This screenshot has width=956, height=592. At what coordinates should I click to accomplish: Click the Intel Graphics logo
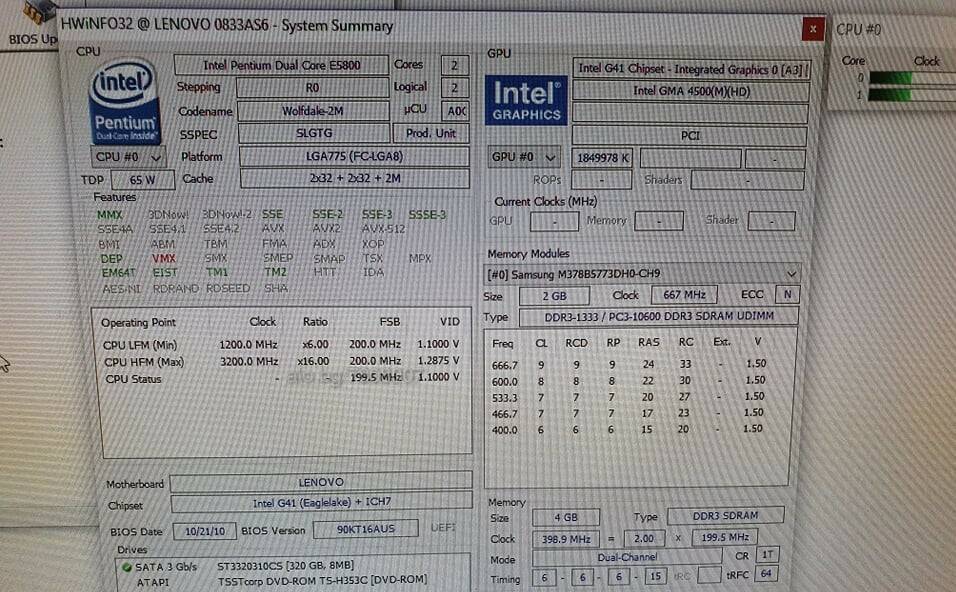tap(526, 100)
